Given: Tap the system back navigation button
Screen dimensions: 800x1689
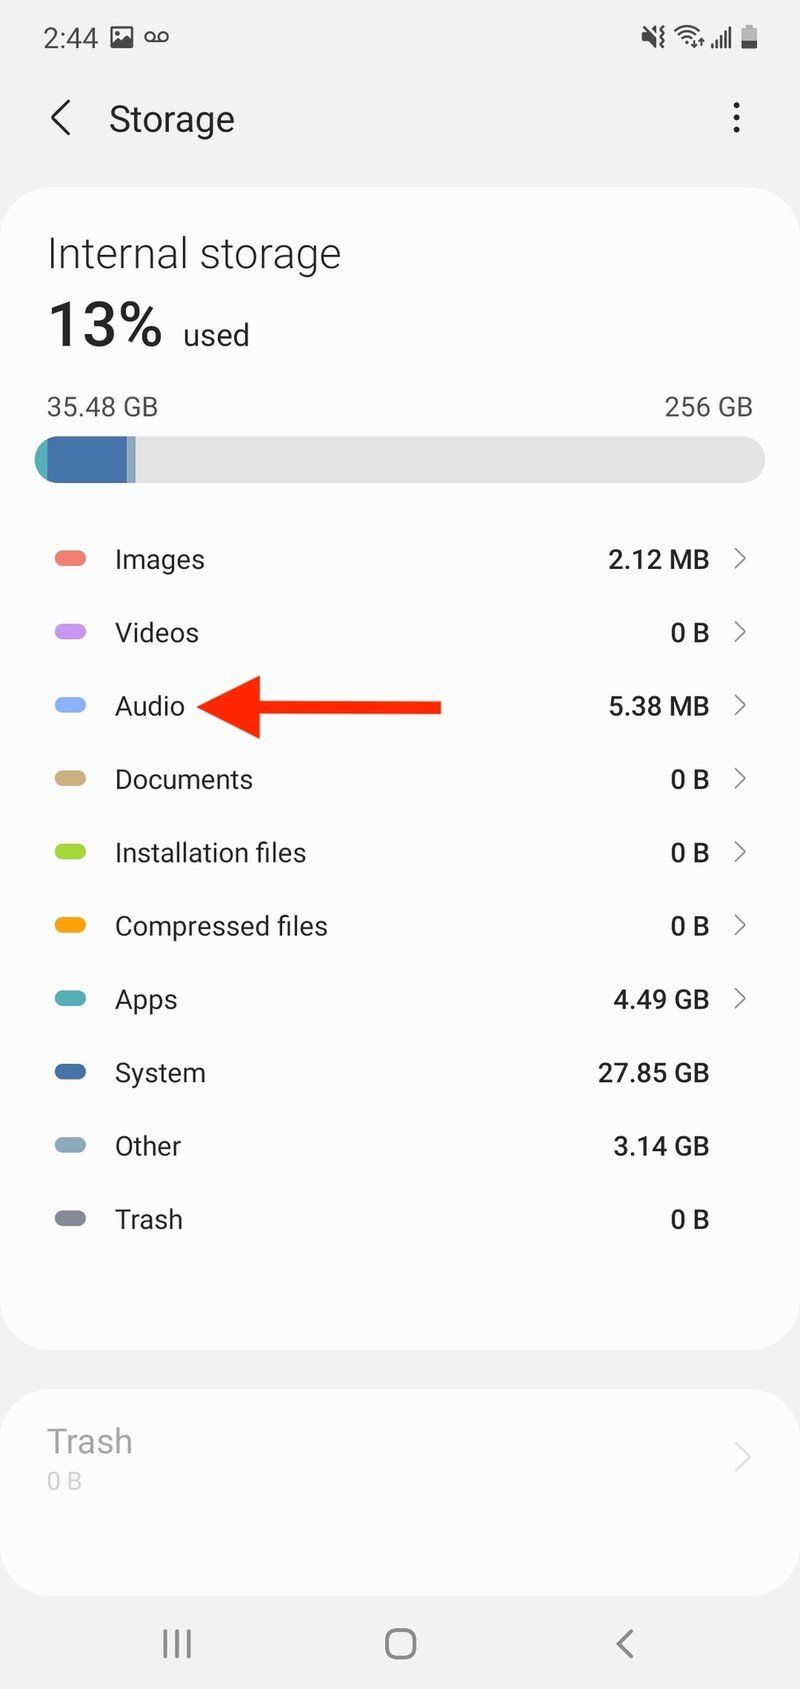Looking at the screenshot, I should click(625, 1644).
